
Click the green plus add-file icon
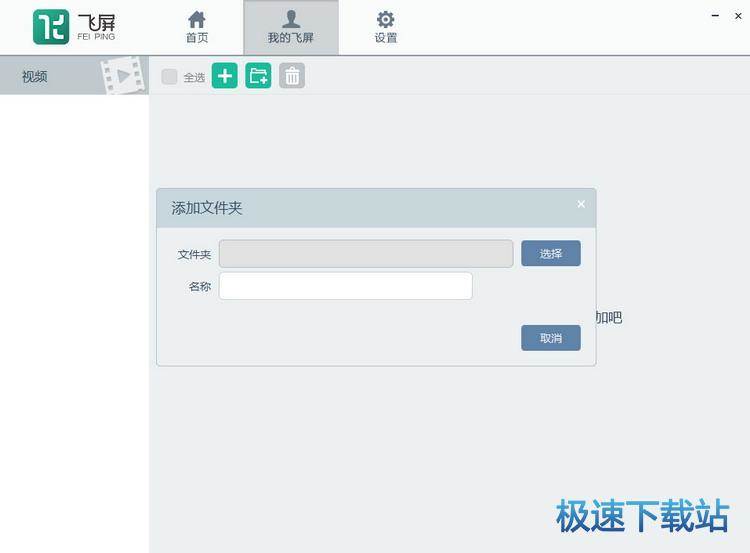coord(225,76)
